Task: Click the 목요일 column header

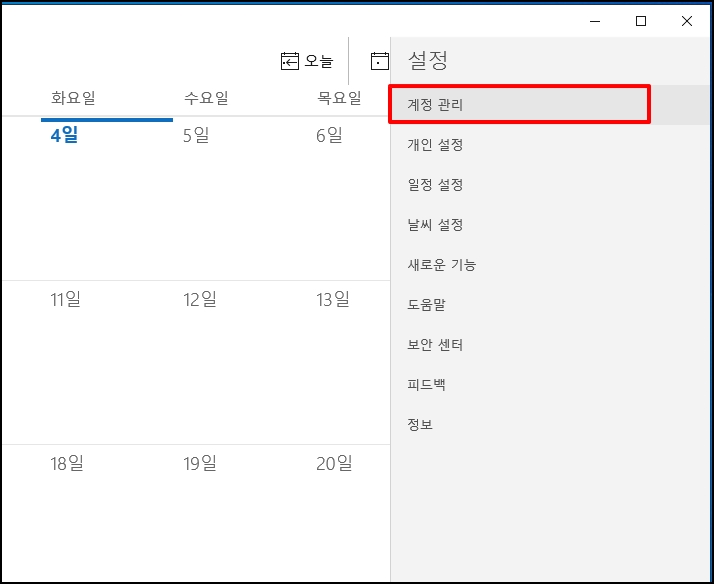Action: [339, 97]
